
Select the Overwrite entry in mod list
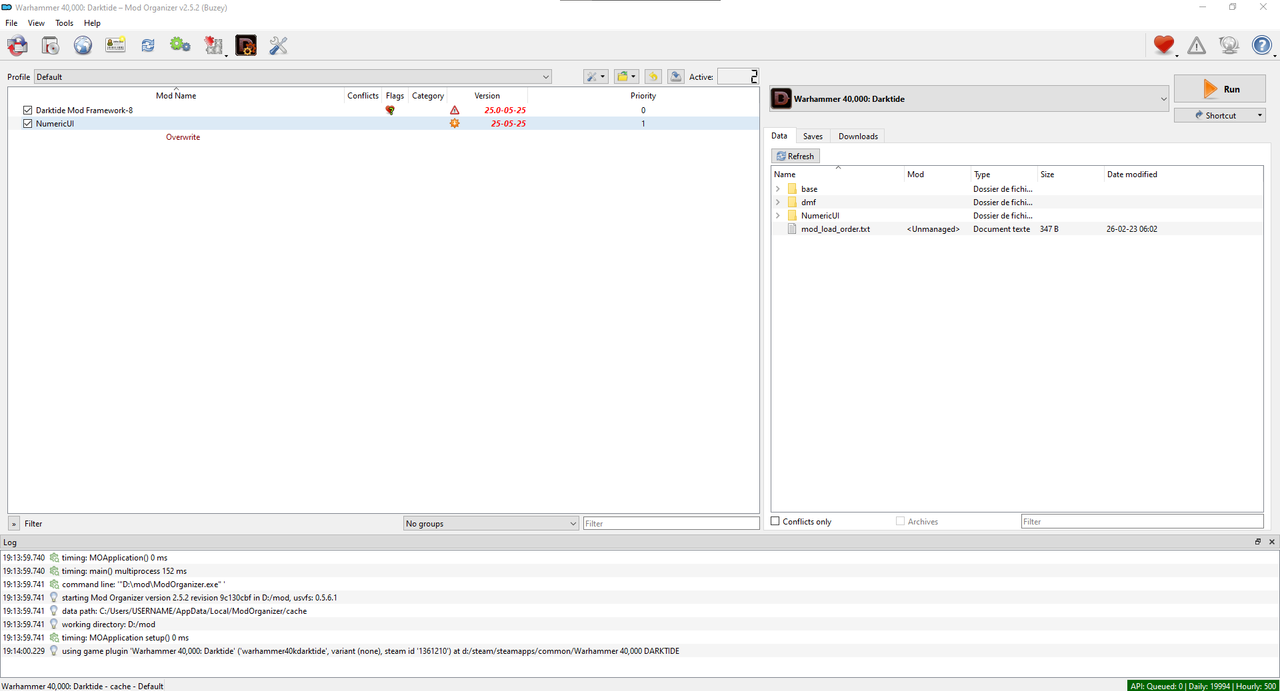click(183, 137)
